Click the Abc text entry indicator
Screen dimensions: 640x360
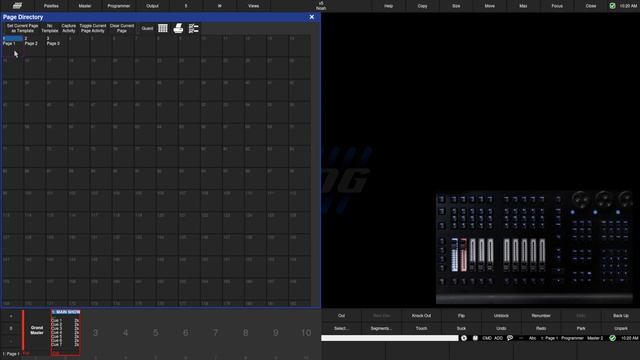pyautogui.click(x=532, y=338)
